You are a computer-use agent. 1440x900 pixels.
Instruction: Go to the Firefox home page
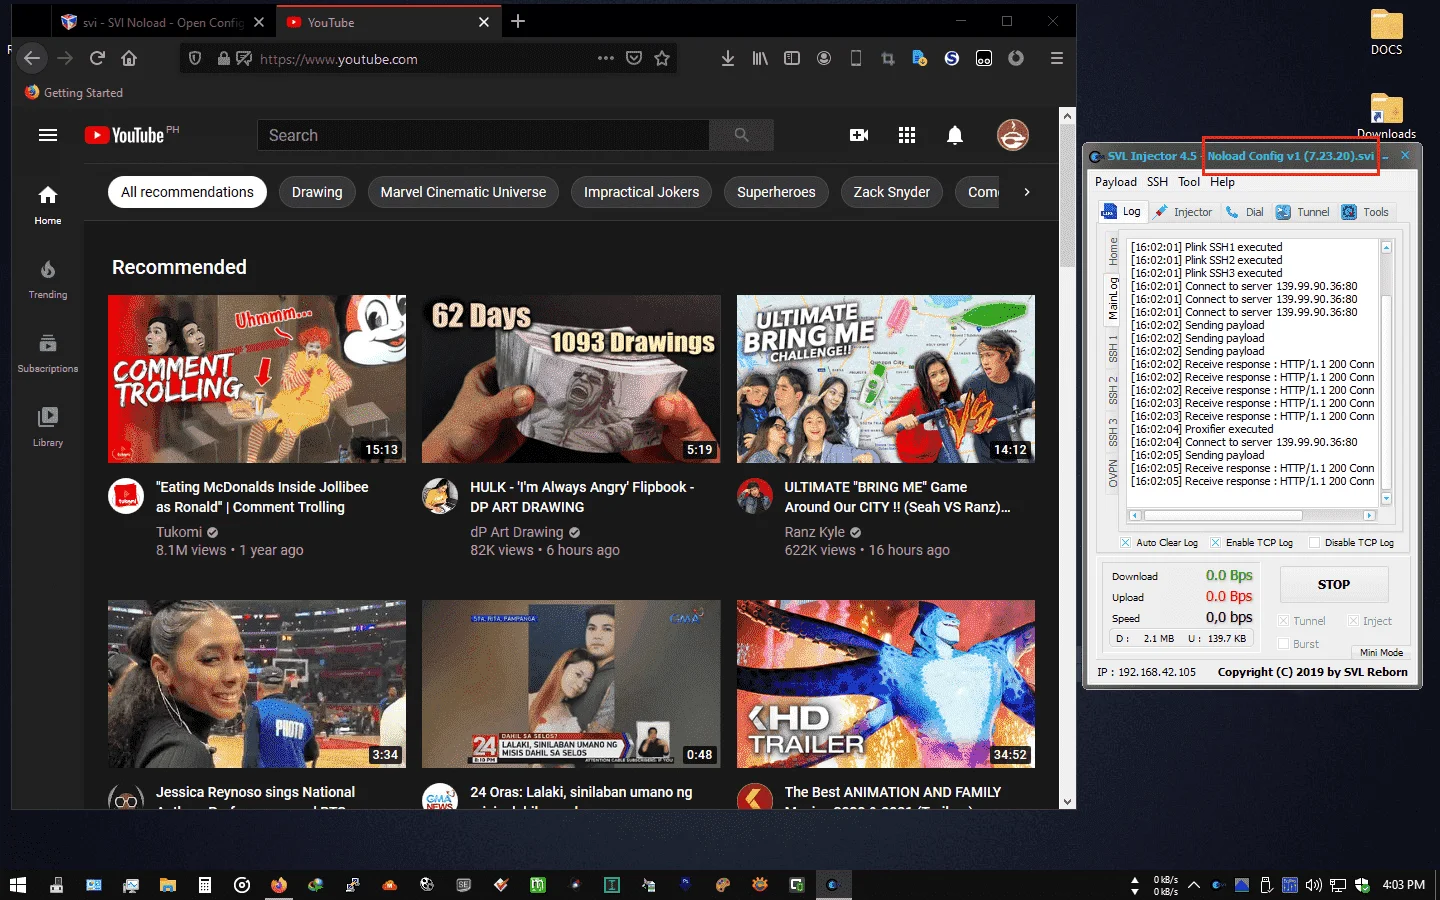coord(129,58)
